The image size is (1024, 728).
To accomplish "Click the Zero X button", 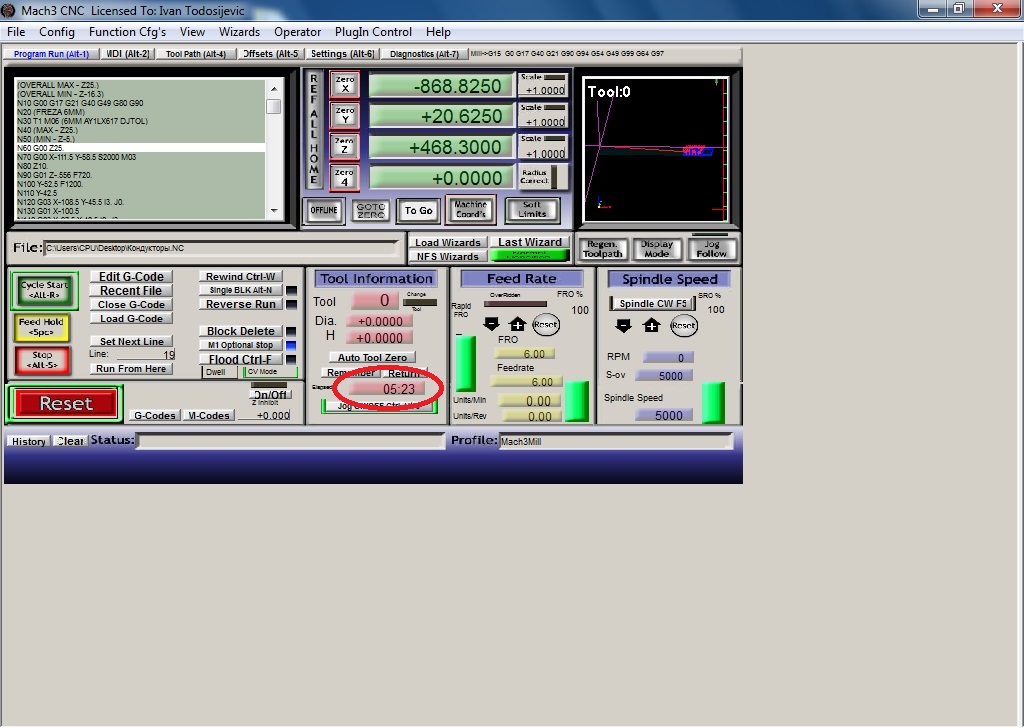I will tap(345, 86).
